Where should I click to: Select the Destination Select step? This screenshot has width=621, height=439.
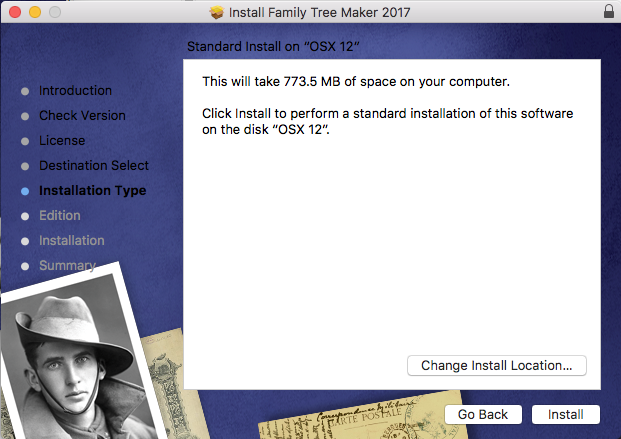(x=94, y=166)
